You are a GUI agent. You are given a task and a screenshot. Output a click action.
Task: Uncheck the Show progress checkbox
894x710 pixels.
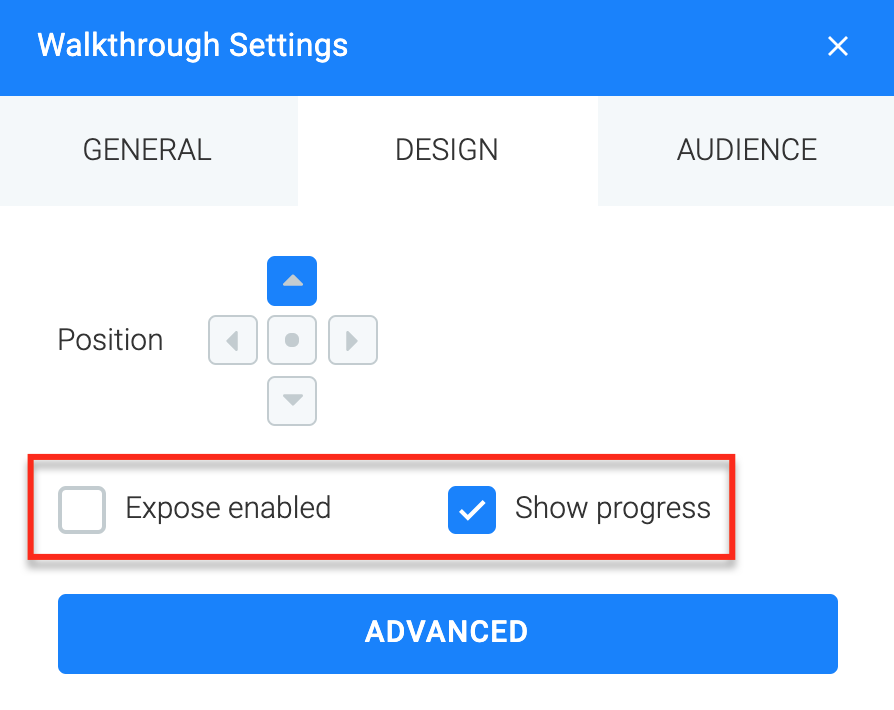coord(472,510)
